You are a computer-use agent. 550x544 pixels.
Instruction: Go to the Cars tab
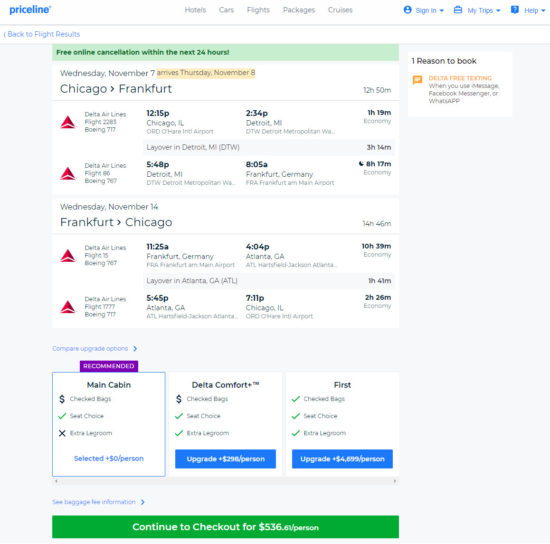pos(226,10)
